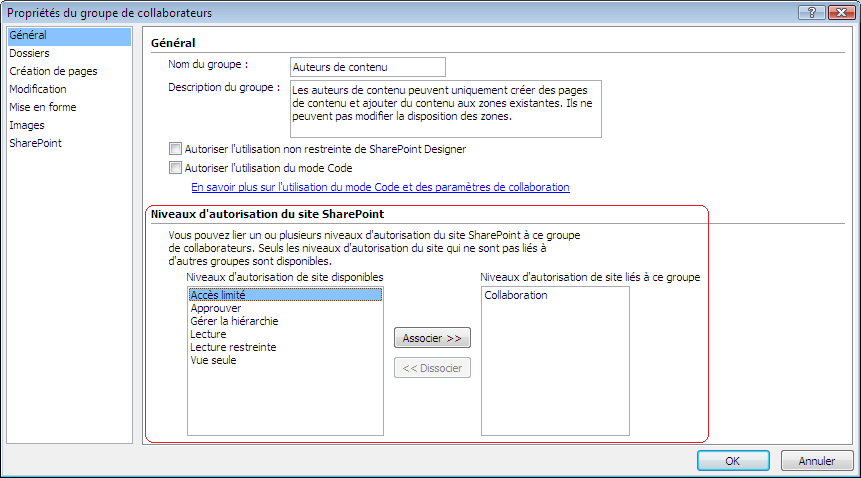This screenshot has width=861, height=478.
Task: Enable unrestricted use of SharePoint Designer
Action: [177, 149]
